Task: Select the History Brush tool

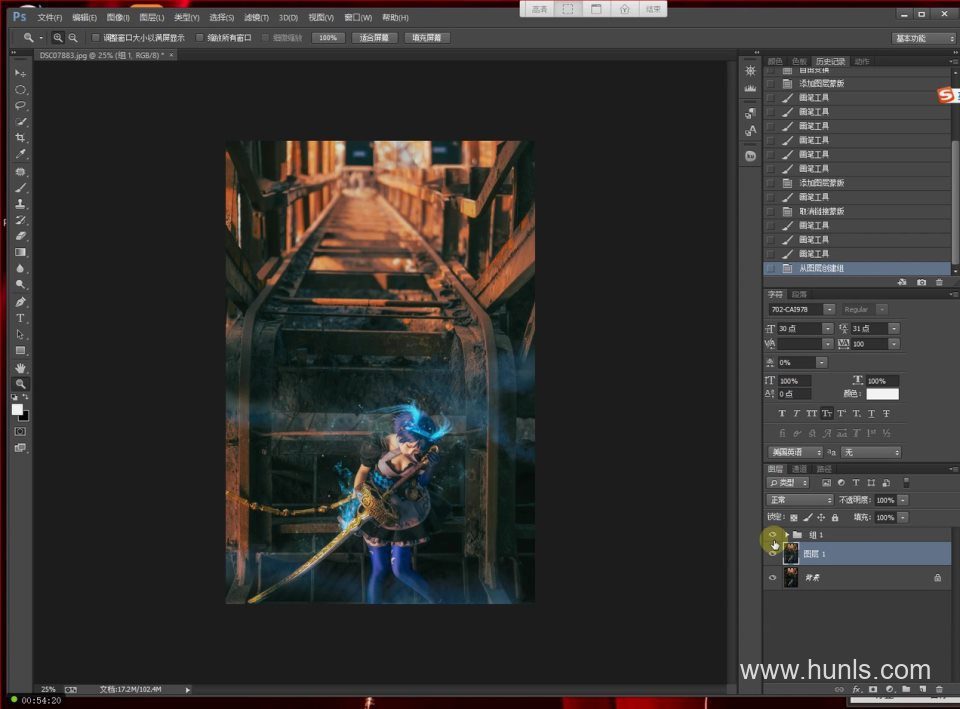Action: tap(20, 220)
